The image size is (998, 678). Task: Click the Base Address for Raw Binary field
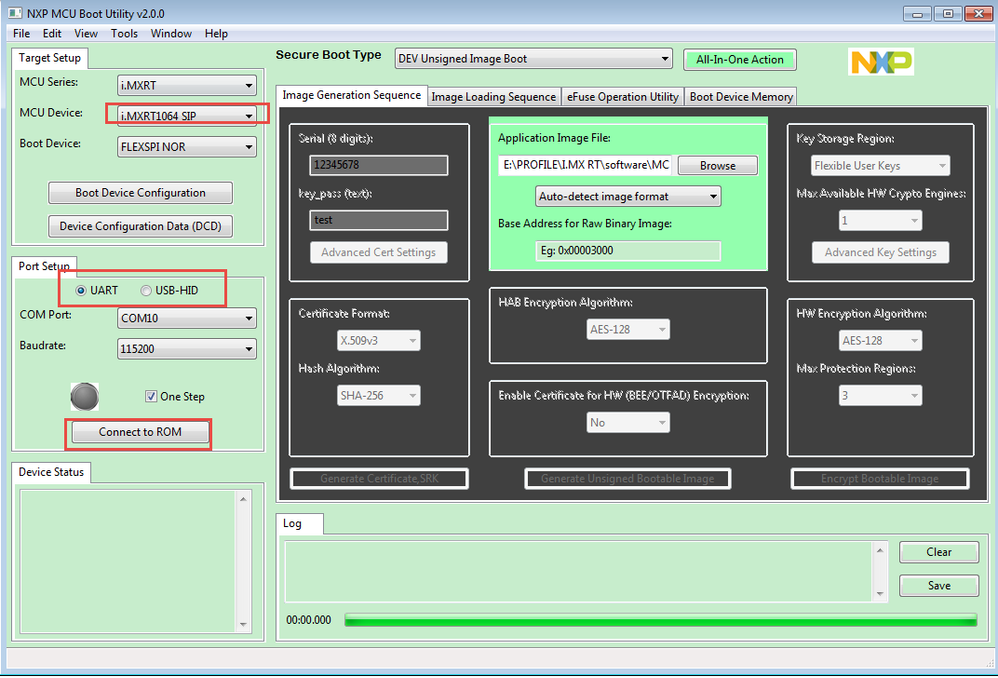(628, 251)
